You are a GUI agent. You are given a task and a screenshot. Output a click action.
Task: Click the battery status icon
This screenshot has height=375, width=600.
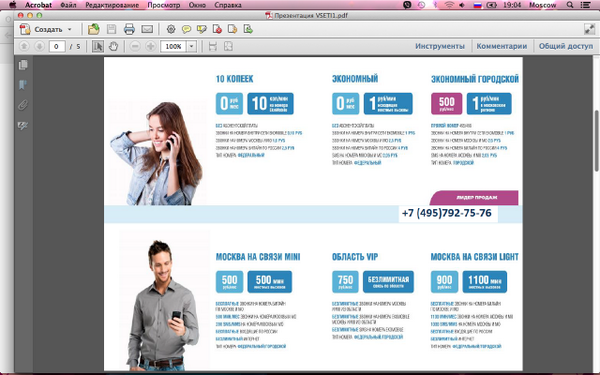click(492, 5)
